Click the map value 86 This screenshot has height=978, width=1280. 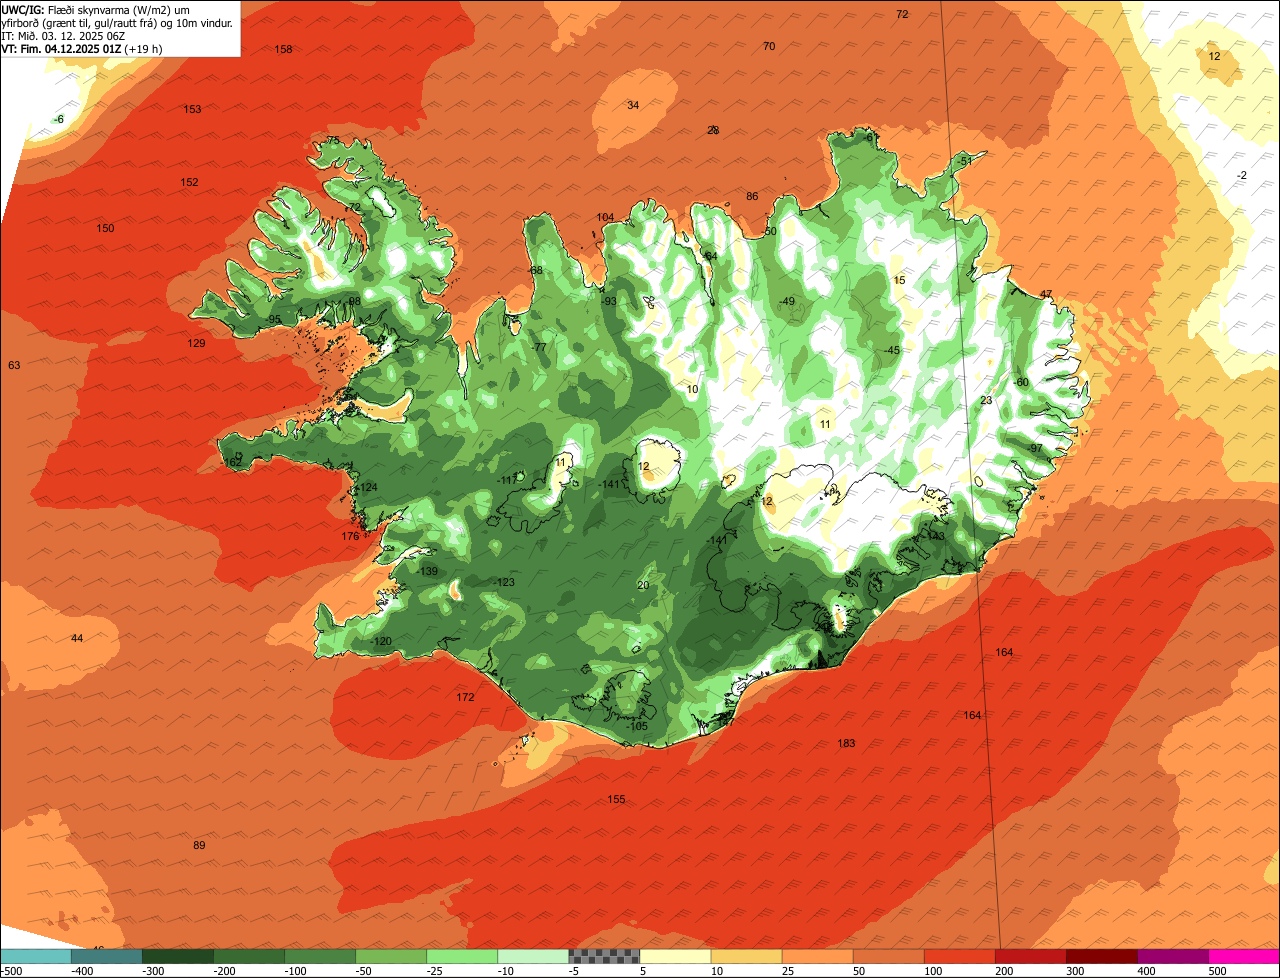tap(752, 196)
